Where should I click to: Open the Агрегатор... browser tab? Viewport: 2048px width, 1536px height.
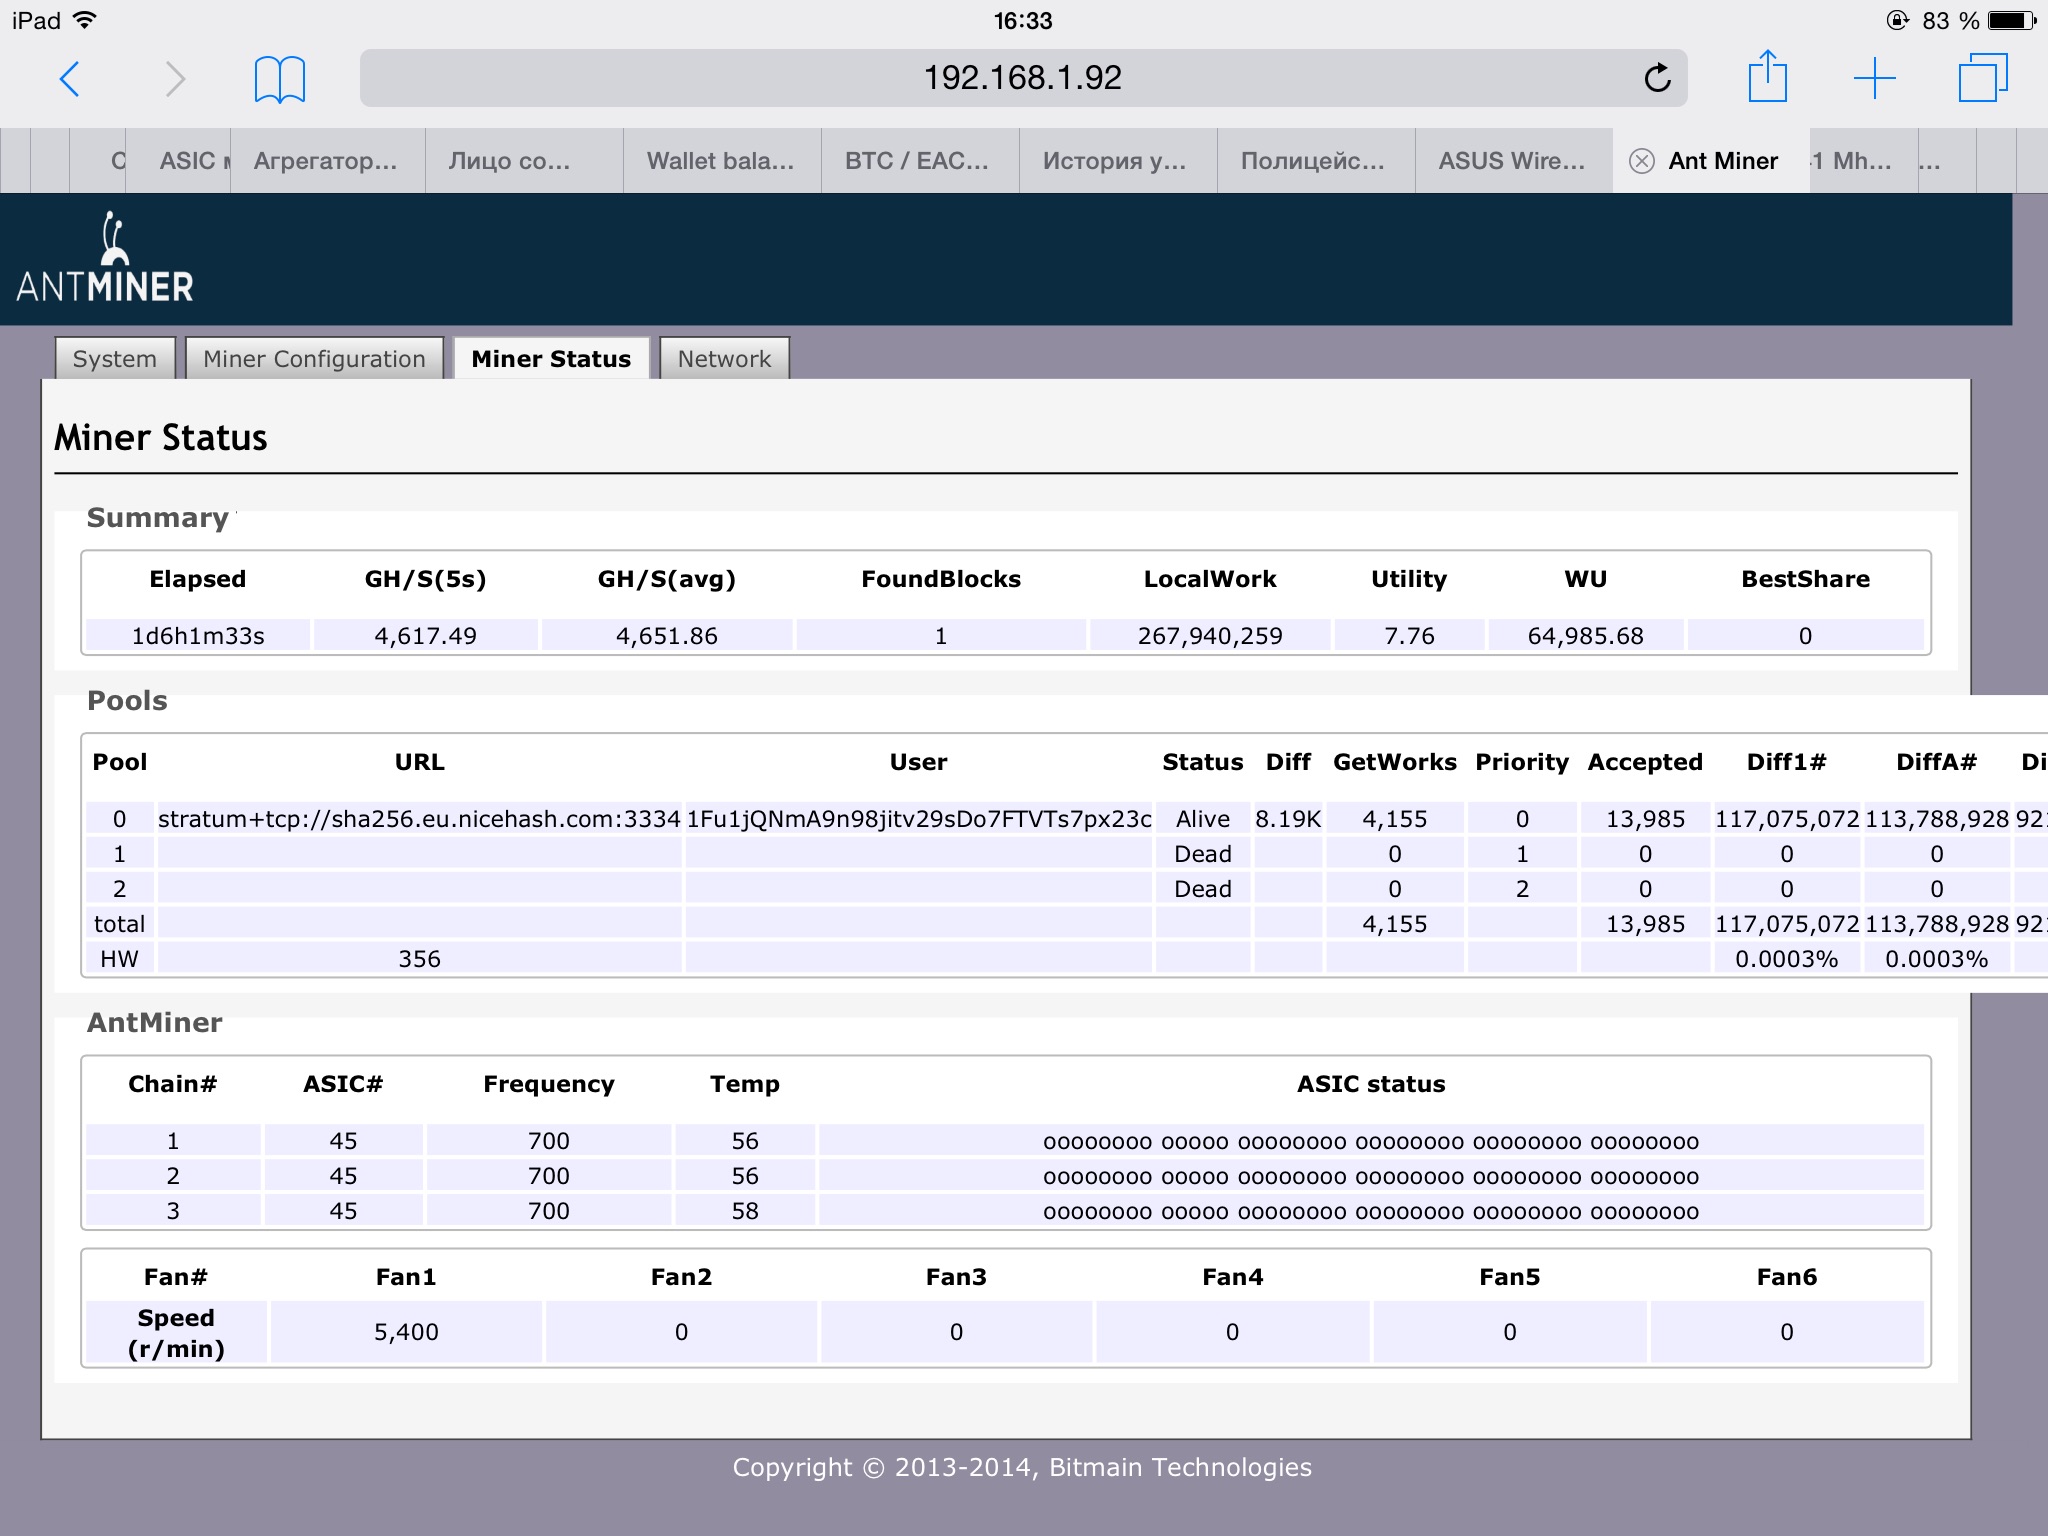[325, 161]
